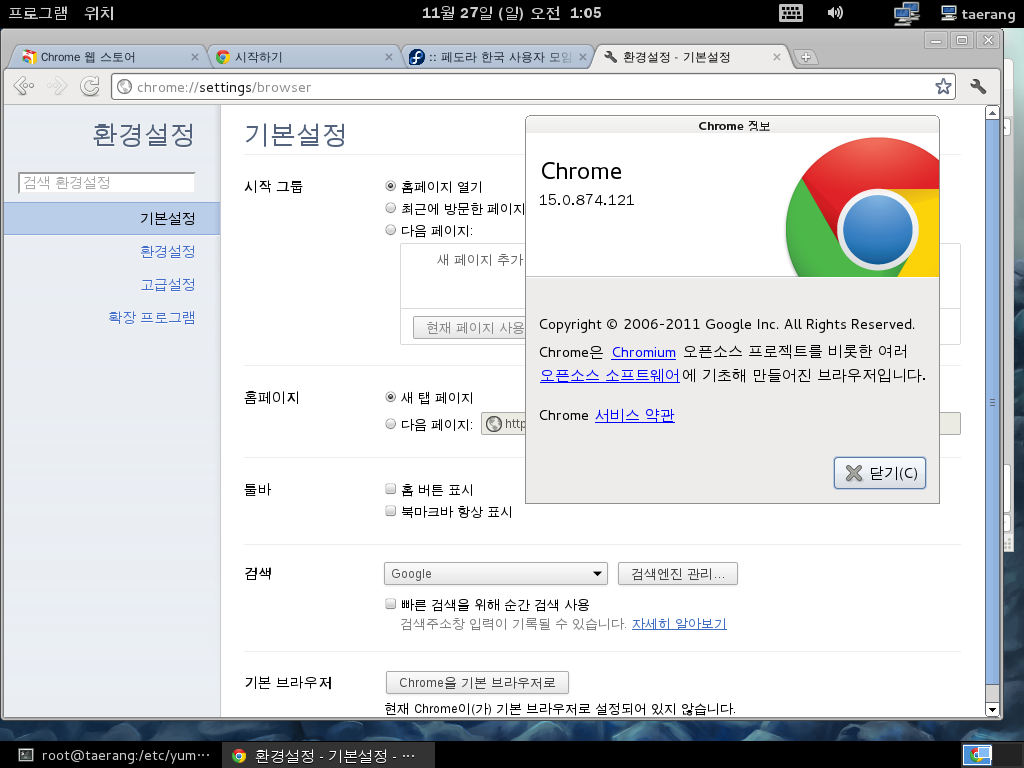Open the 자세히 알아보기 link
Image resolution: width=1024 pixels, height=768 pixels.
click(x=679, y=624)
